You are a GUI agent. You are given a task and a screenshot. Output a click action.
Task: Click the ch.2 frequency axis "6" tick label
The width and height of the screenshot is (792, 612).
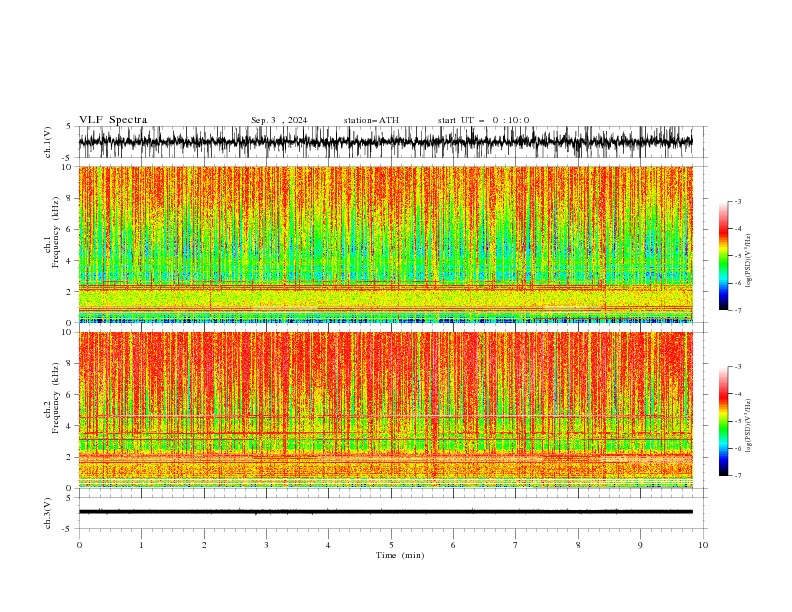click(70, 395)
